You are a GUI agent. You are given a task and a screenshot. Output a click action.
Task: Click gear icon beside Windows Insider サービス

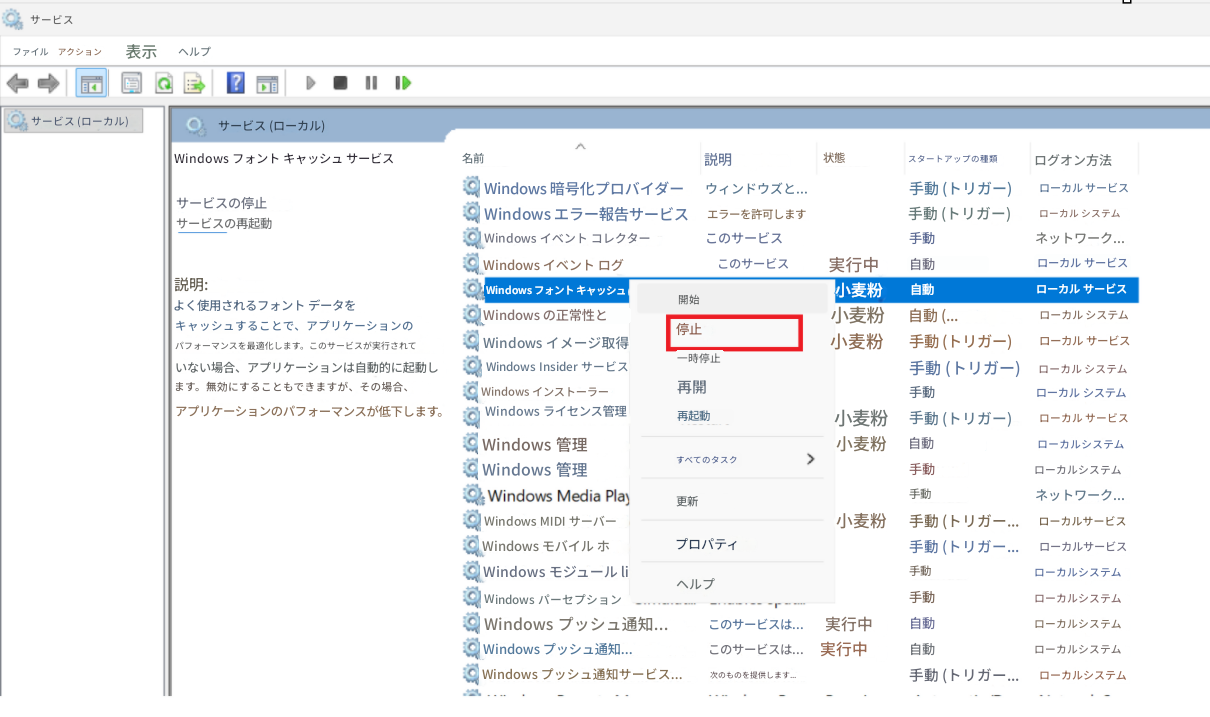(x=472, y=366)
